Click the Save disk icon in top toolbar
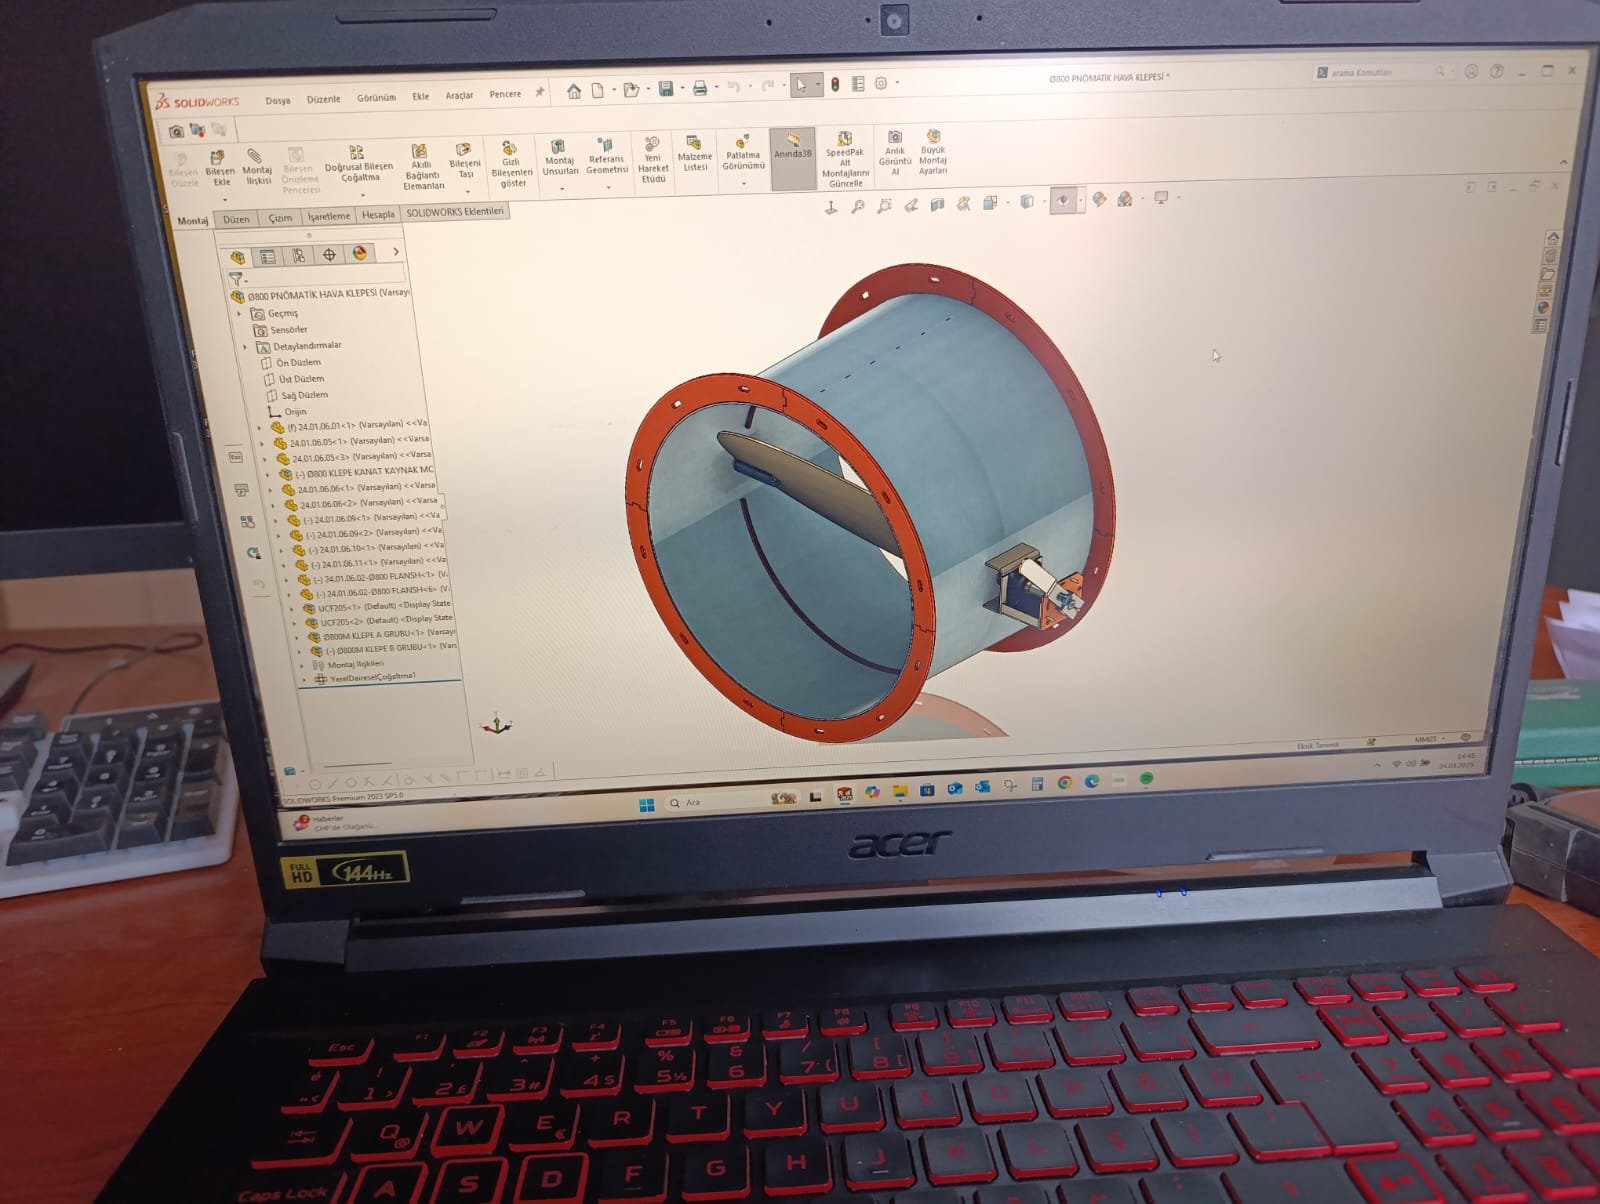This screenshot has width=1600, height=1204. pyautogui.click(x=666, y=89)
